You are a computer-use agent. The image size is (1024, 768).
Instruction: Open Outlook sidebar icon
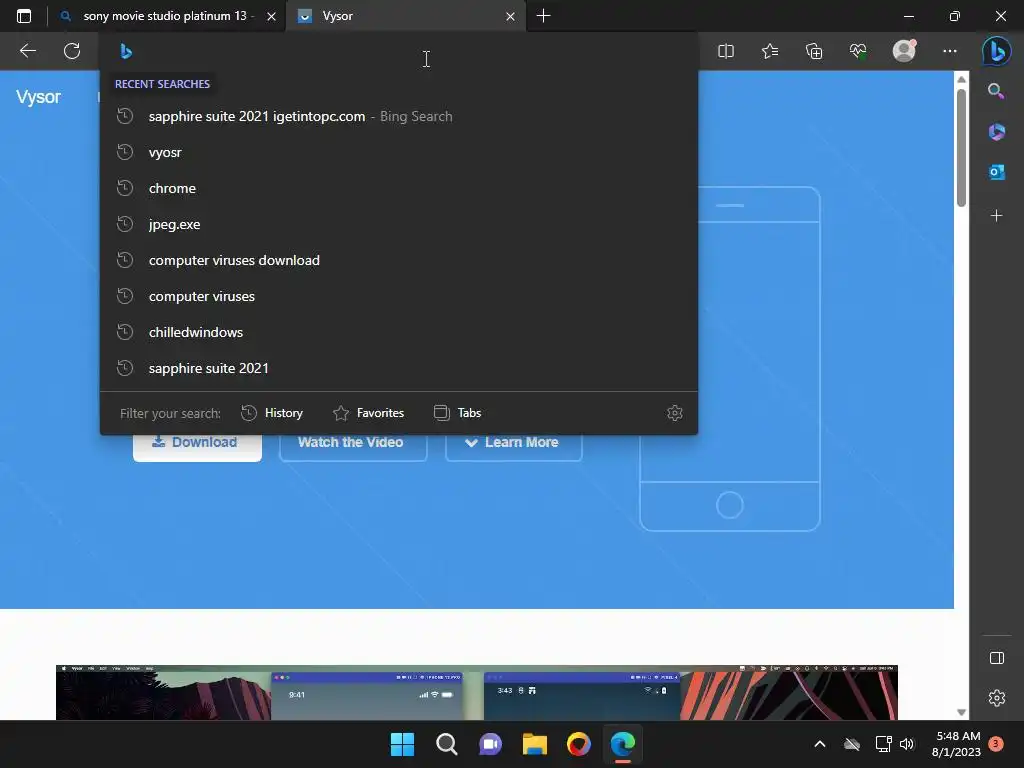997,172
